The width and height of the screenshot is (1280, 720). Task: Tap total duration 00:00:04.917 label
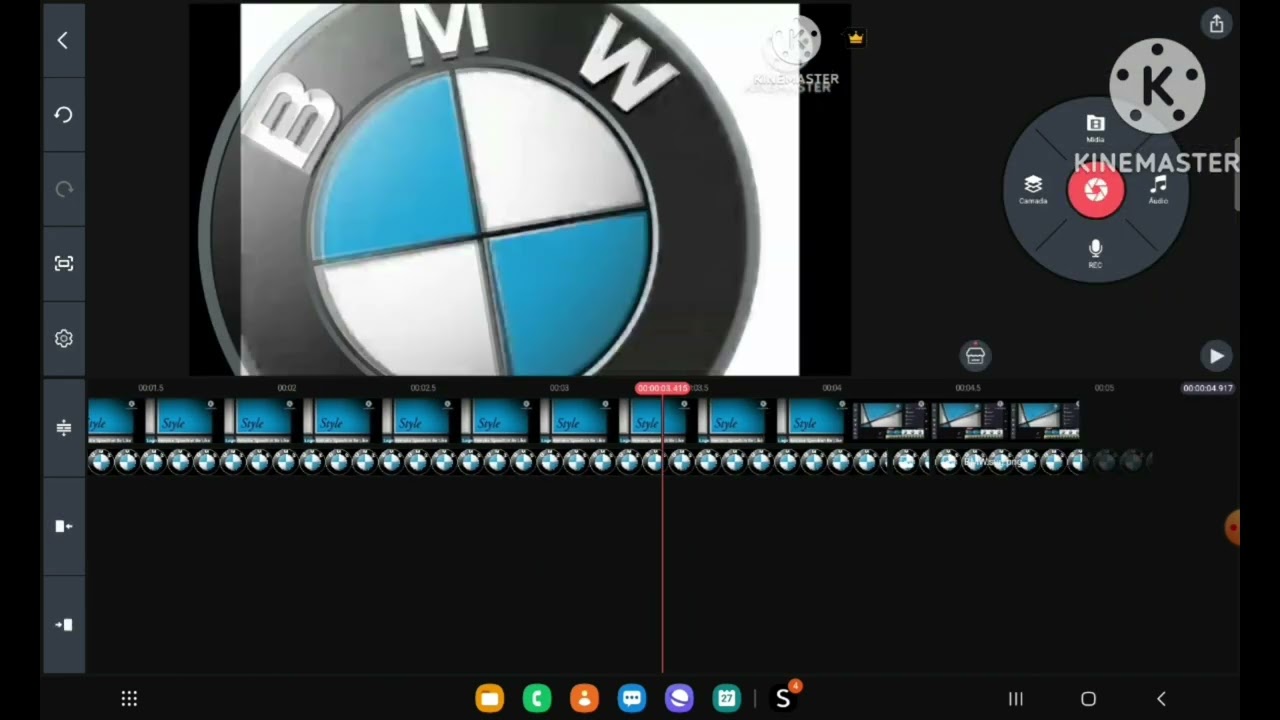(x=1208, y=388)
